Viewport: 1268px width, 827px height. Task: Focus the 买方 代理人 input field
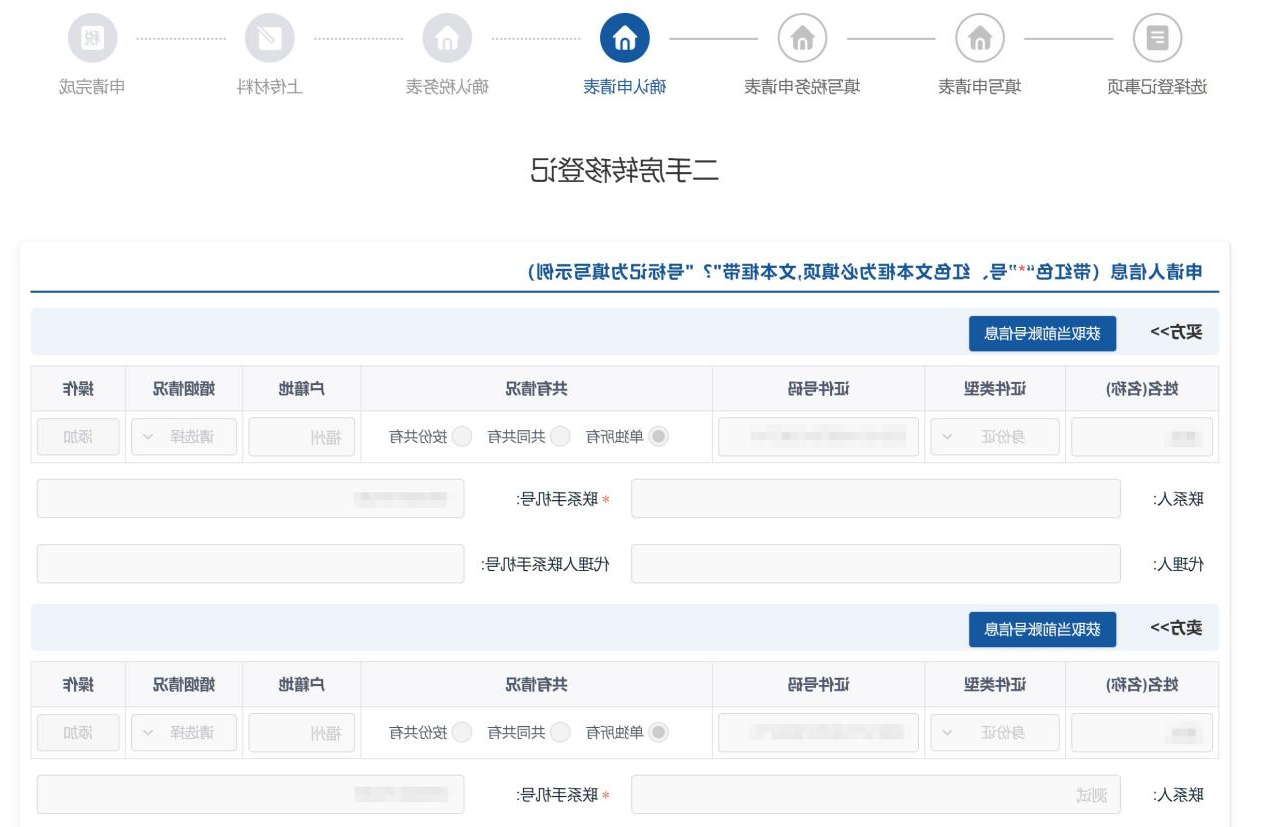(876, 564)
